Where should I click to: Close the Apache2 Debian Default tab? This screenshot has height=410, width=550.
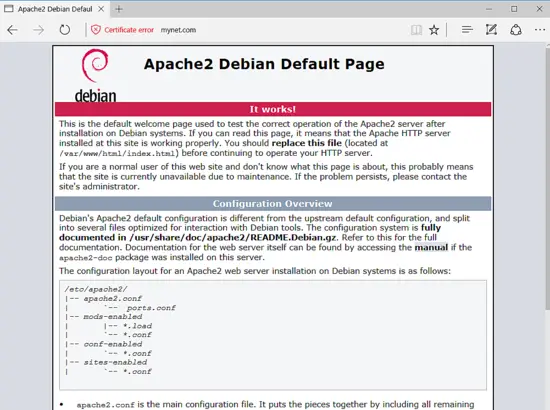tap(101, 9)
